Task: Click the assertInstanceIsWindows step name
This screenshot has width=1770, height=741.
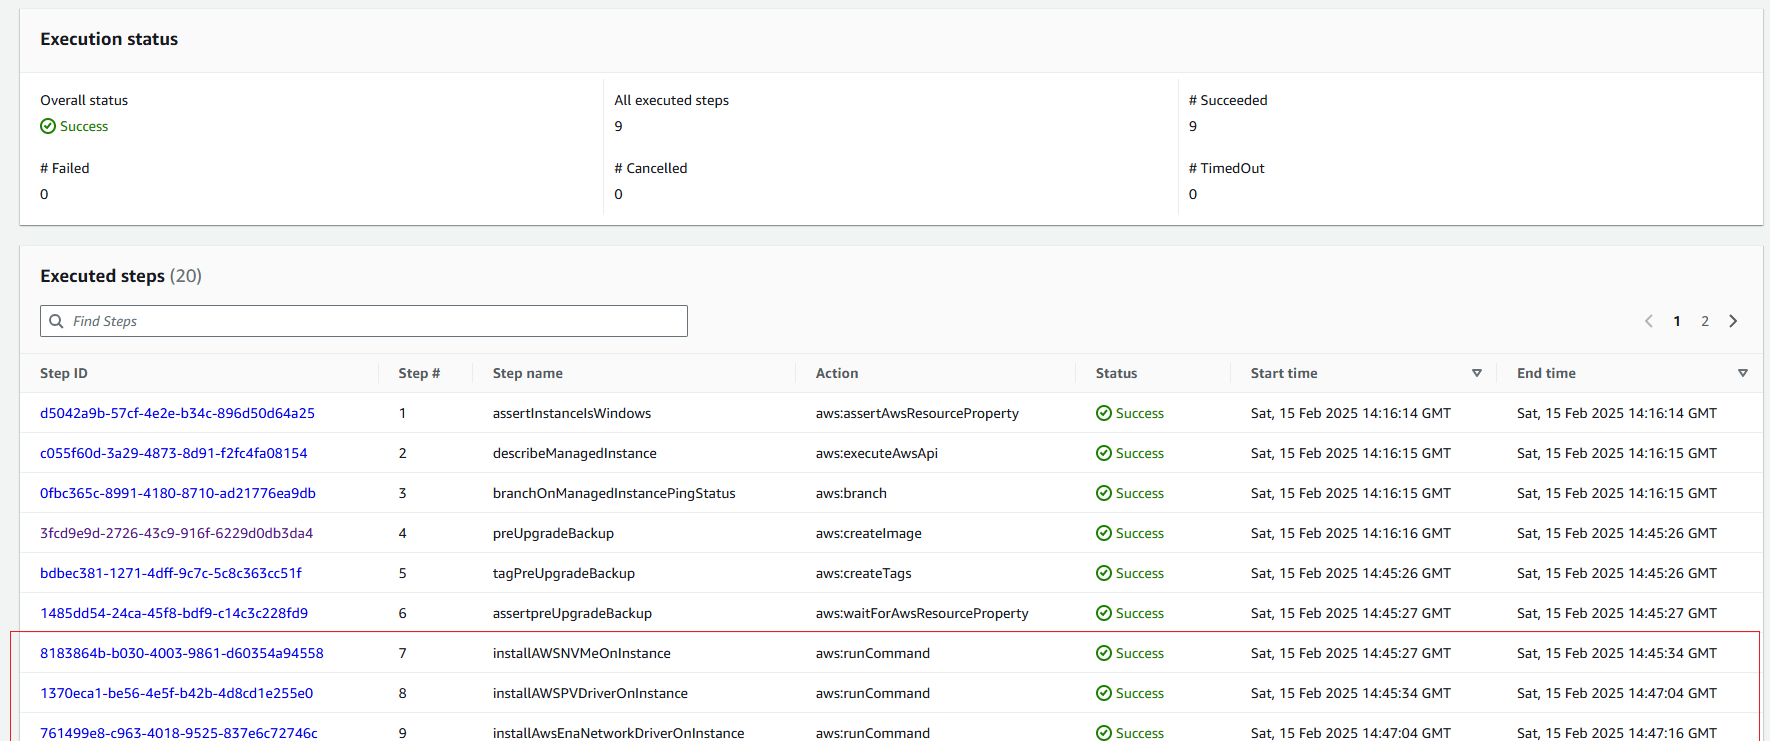Action: (x=572, y=413)
